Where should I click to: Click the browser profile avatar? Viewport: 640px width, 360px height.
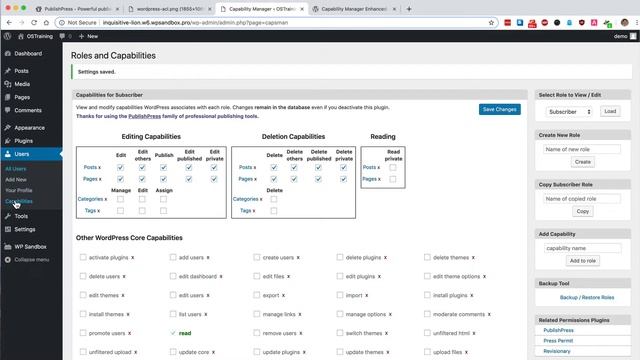[x=624, y=23]
